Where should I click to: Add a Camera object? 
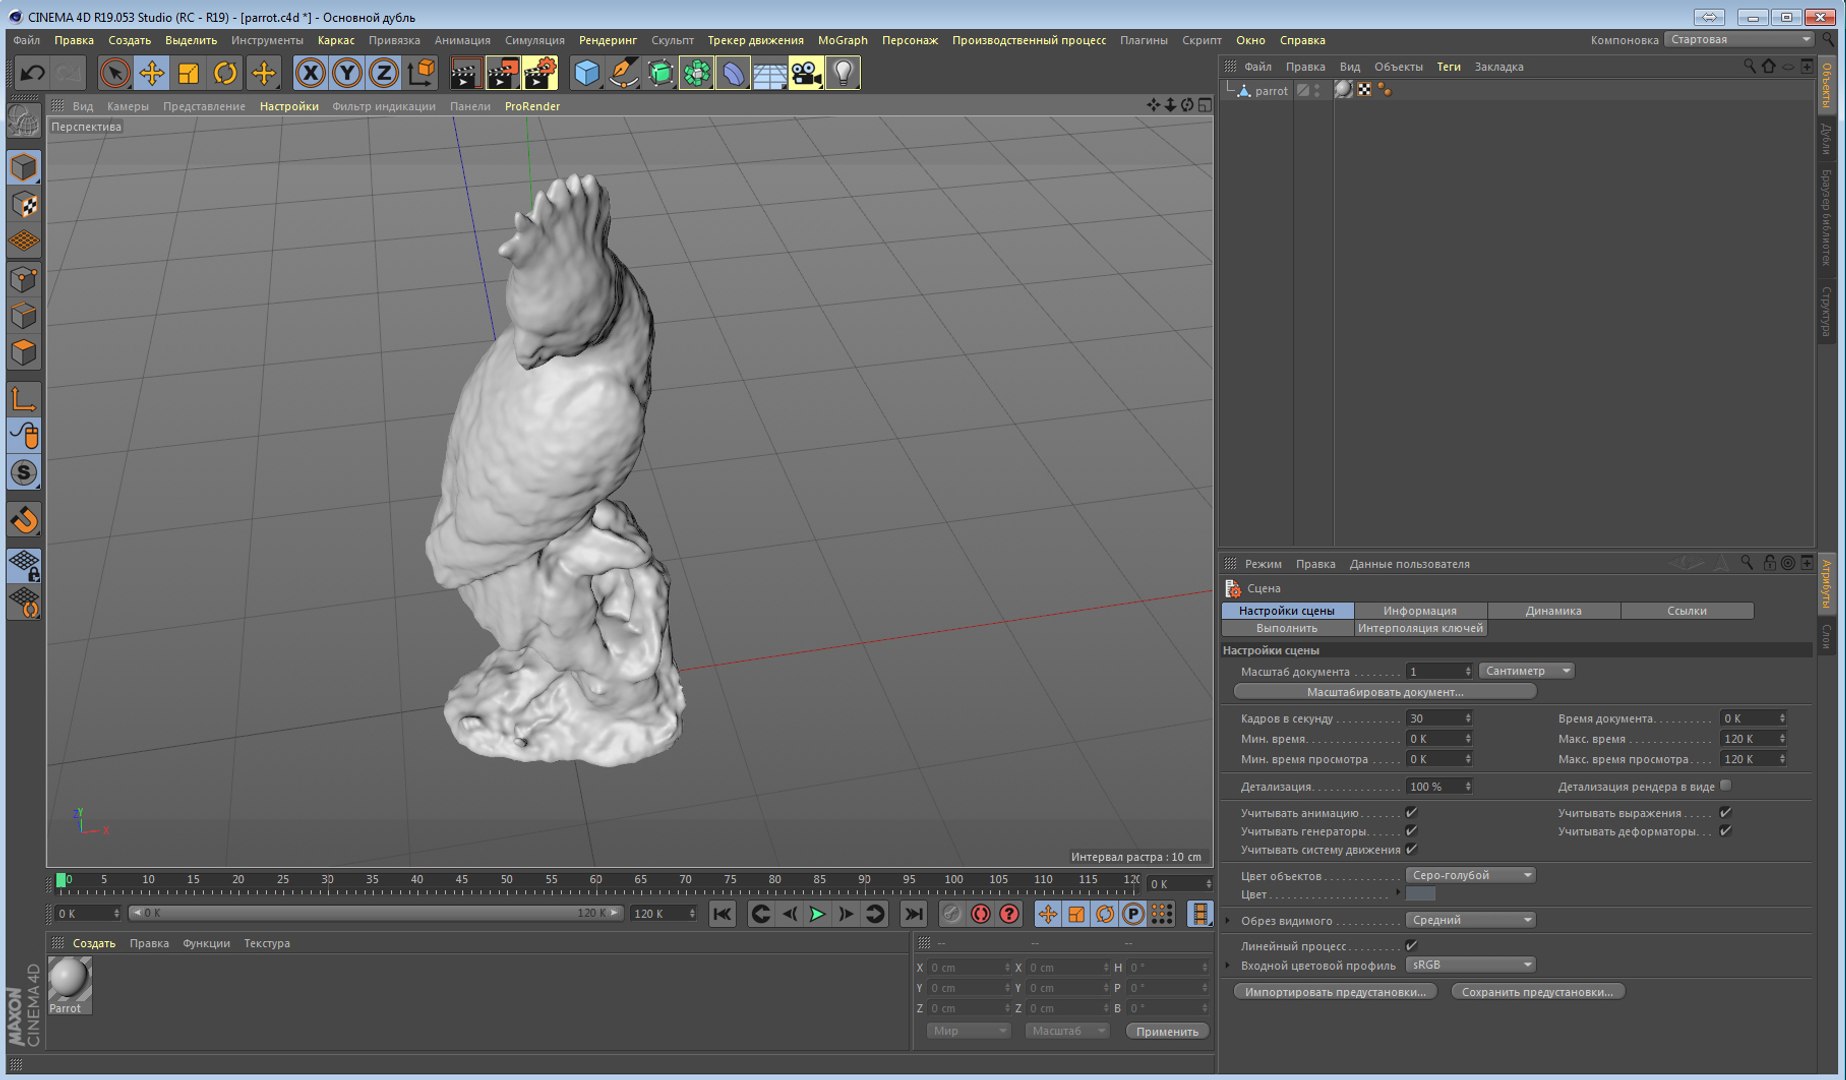point(806,72)
